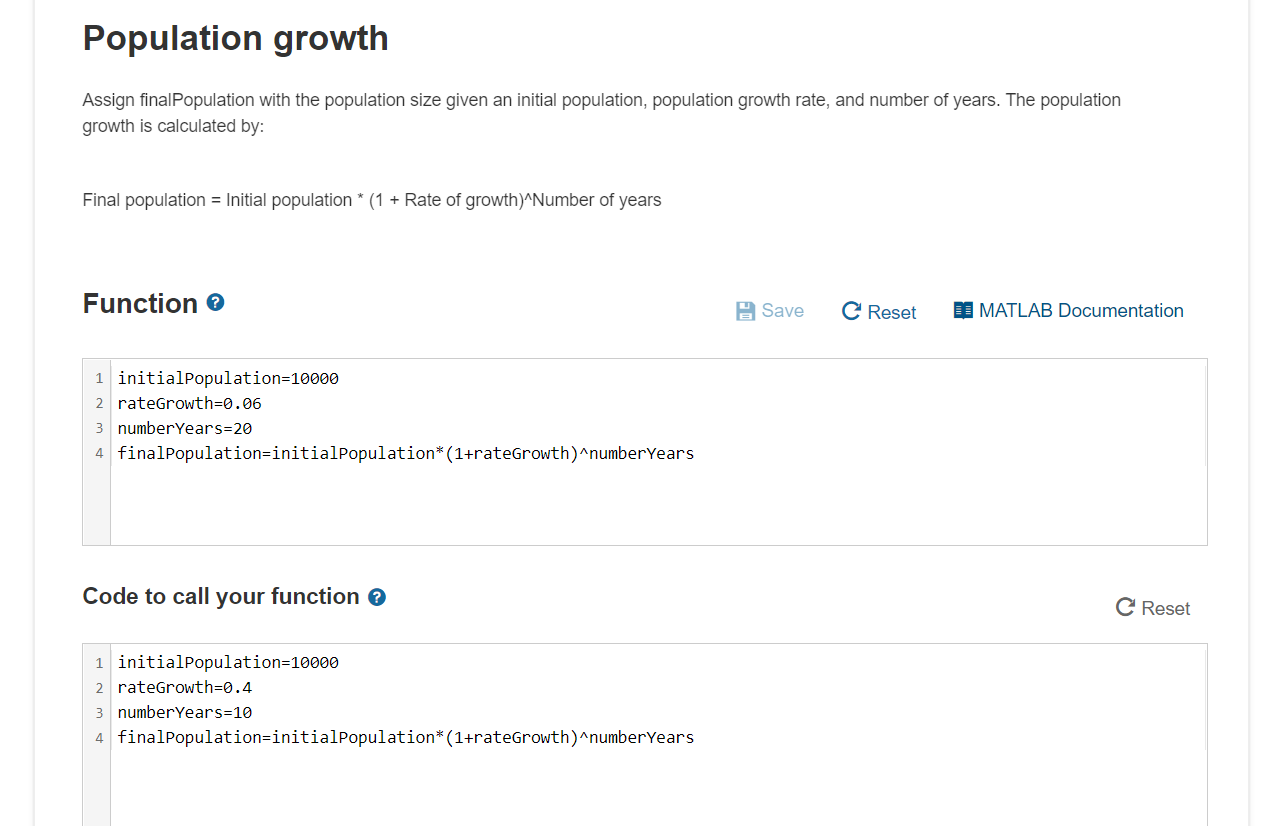Click line number 1 in Function editor

[x=98, y=378]
